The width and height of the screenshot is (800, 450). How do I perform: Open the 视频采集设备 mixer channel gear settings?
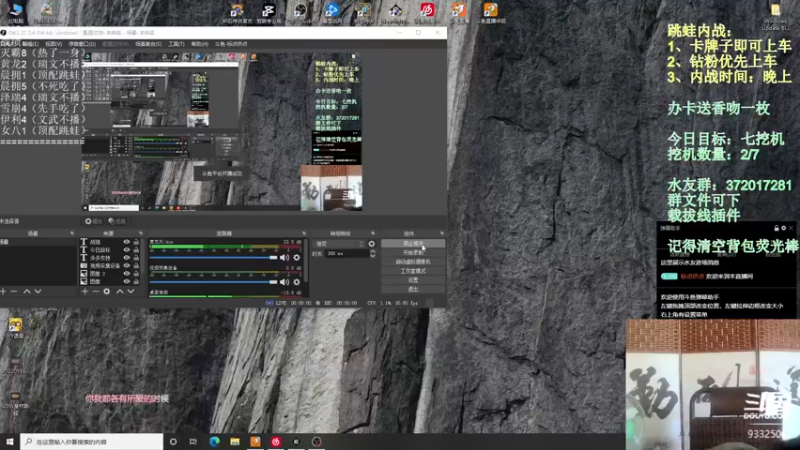tap(297, 282)
